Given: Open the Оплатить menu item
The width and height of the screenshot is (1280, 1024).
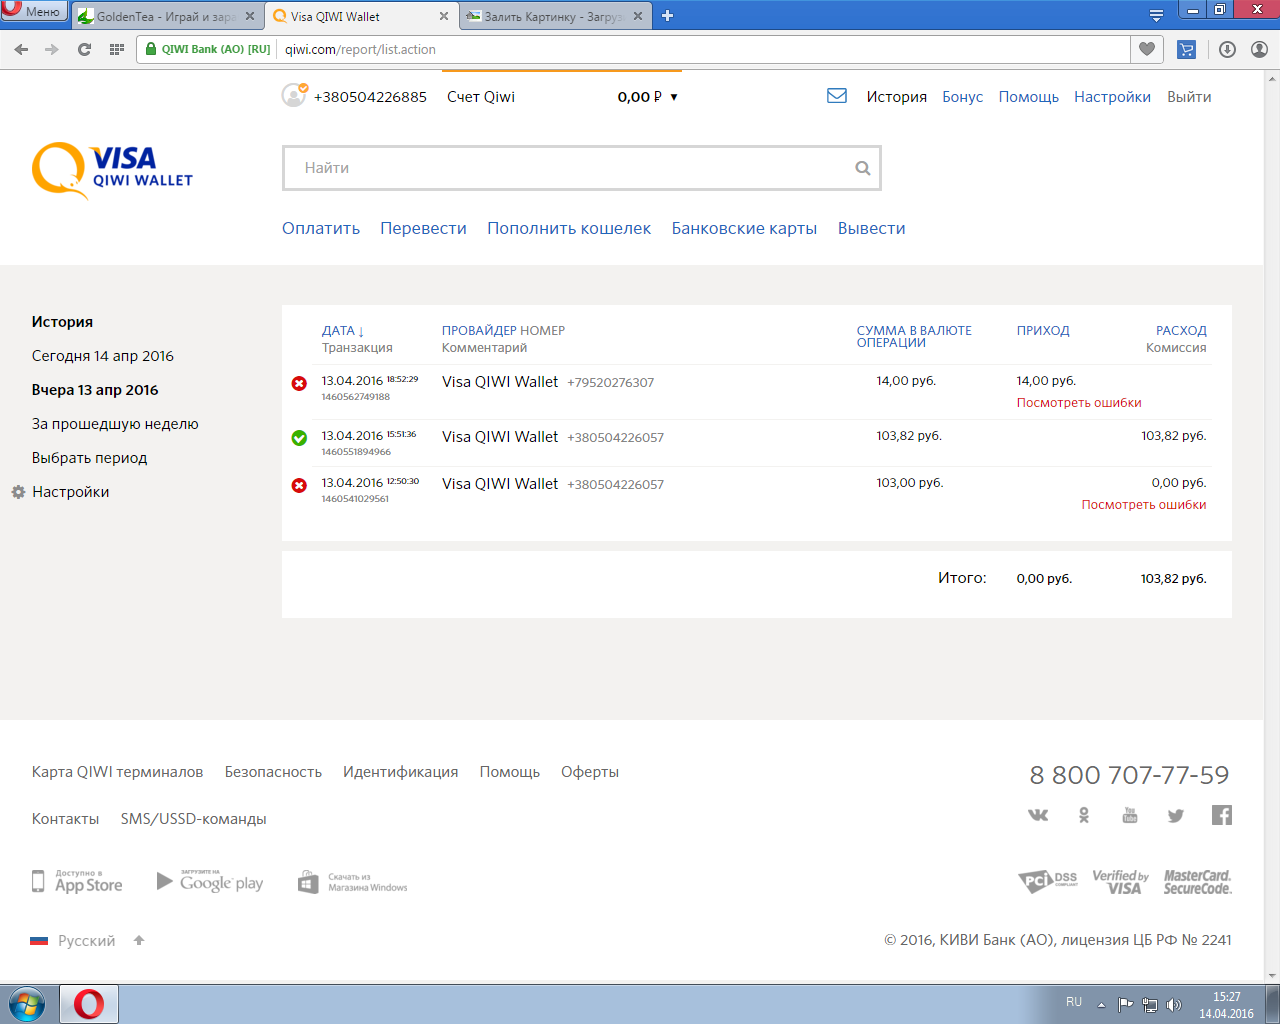Looking at the screenshot, I should tap(321, 228).
